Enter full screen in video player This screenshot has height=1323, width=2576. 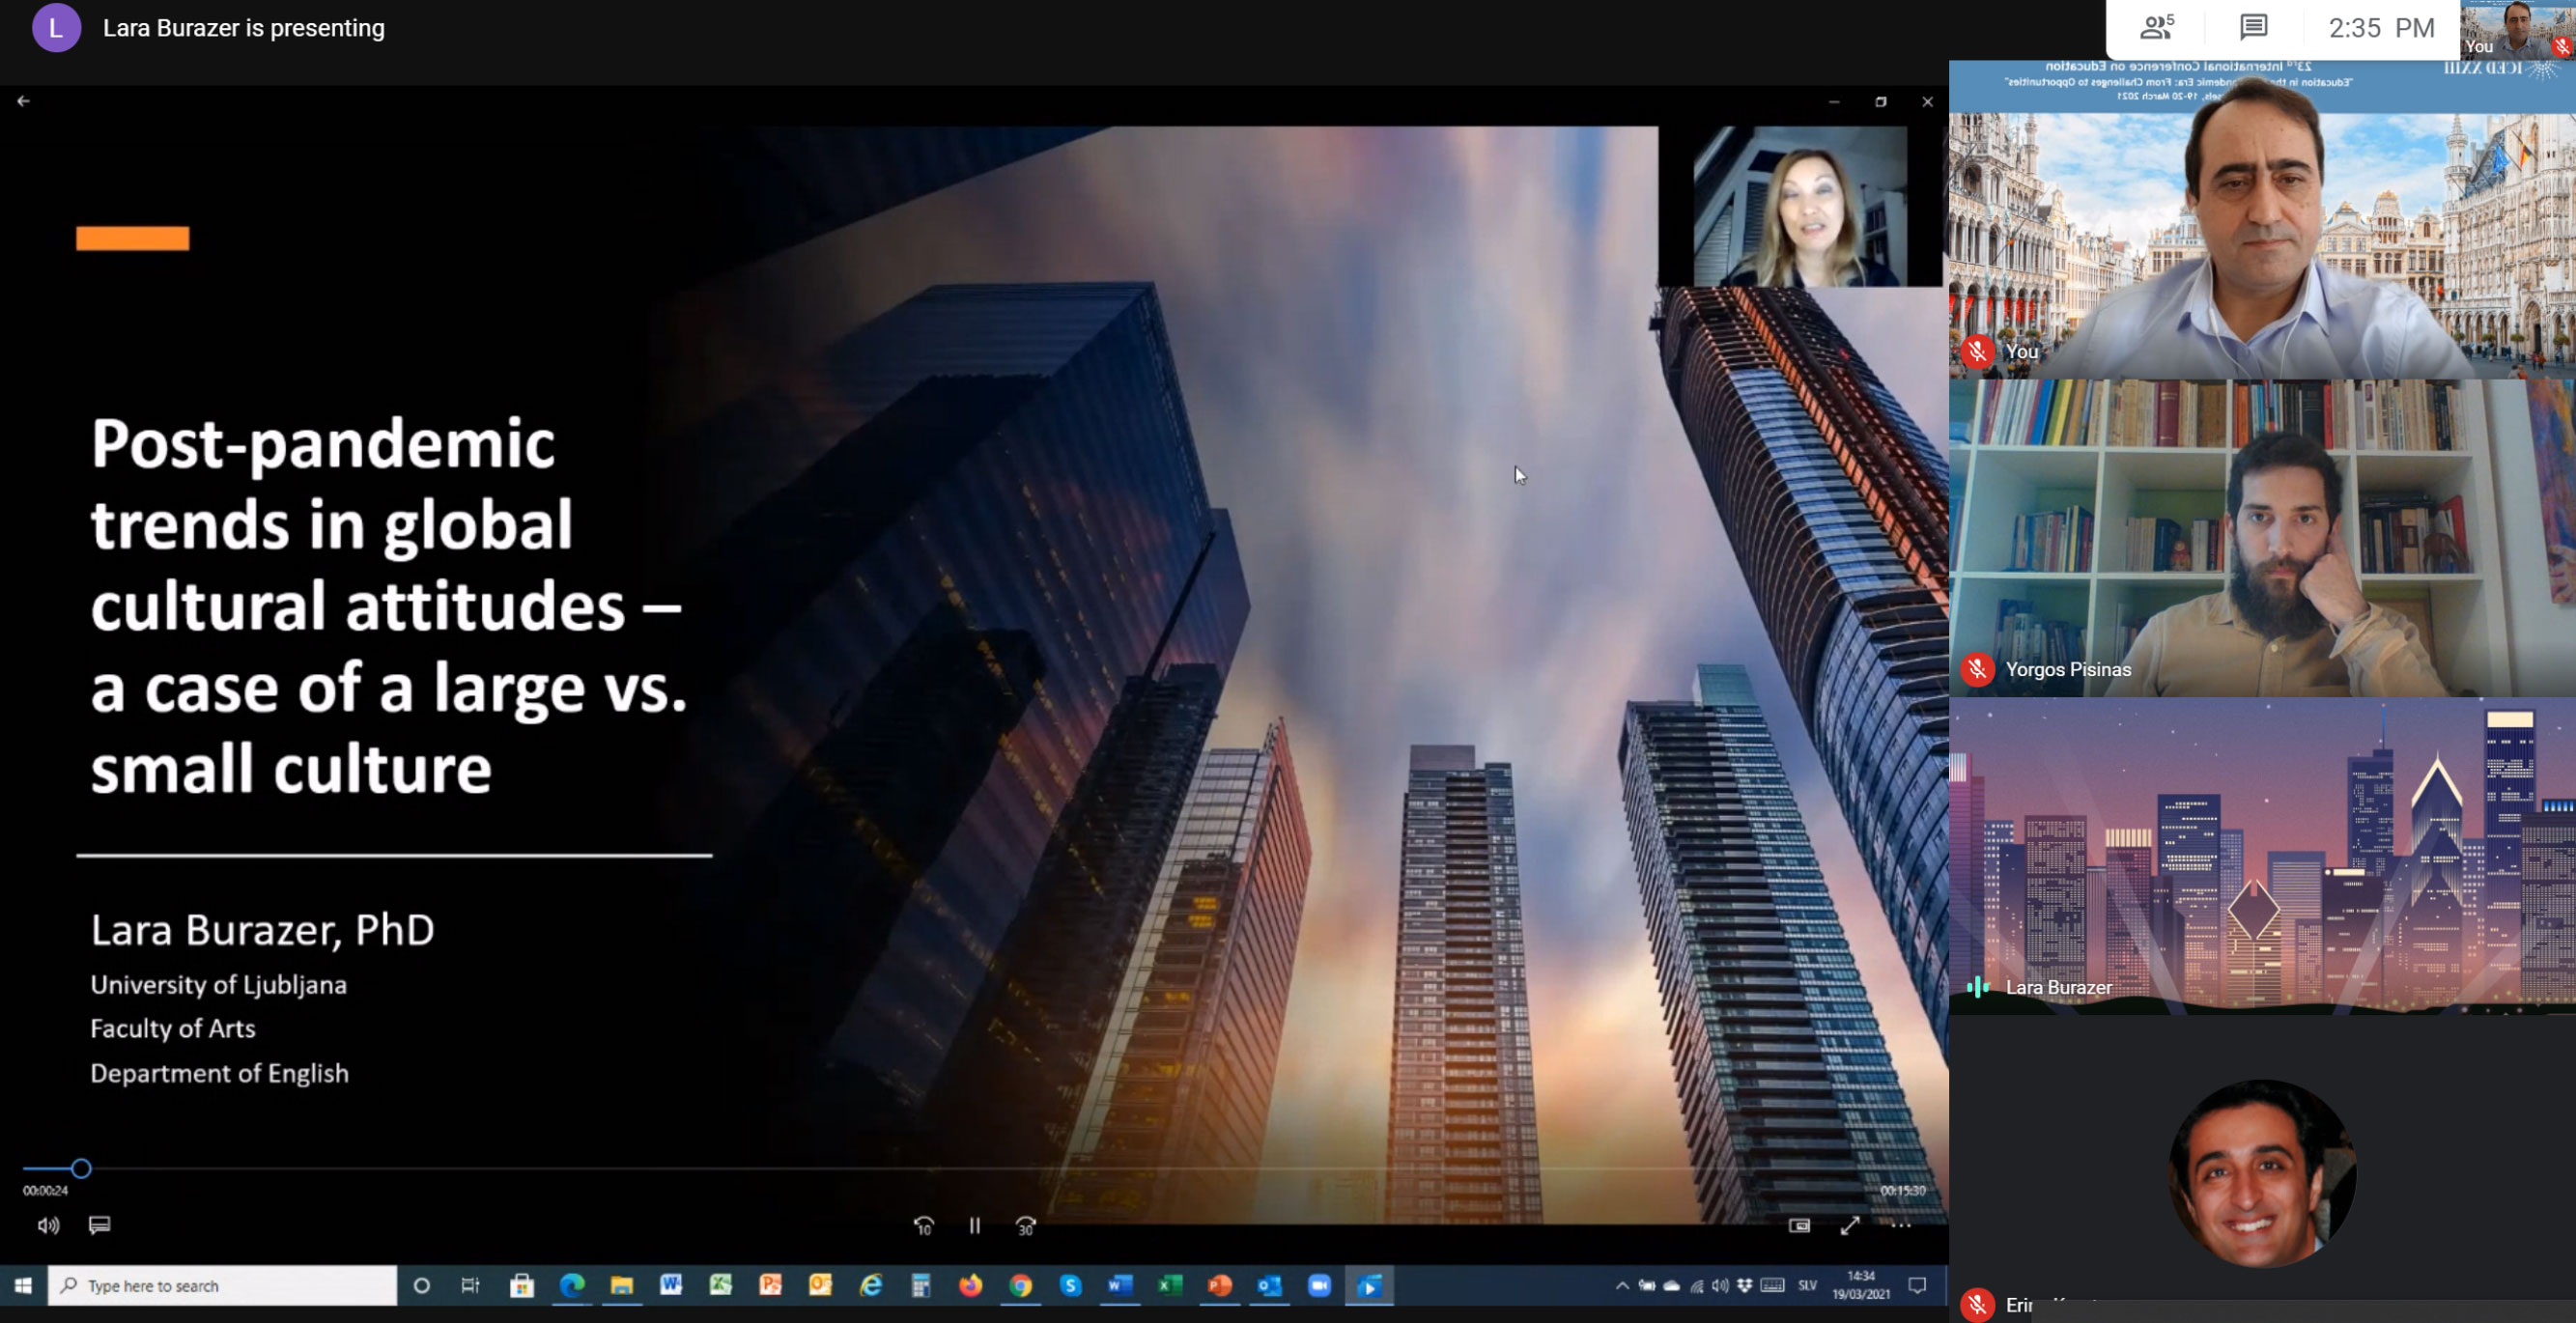click(1849, 1226)
